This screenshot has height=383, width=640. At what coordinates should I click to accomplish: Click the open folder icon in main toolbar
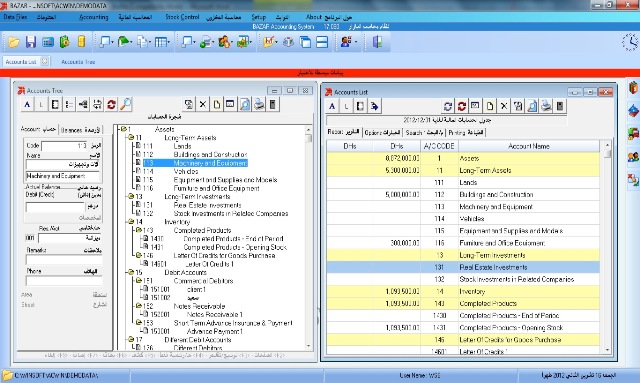(13, 42)
